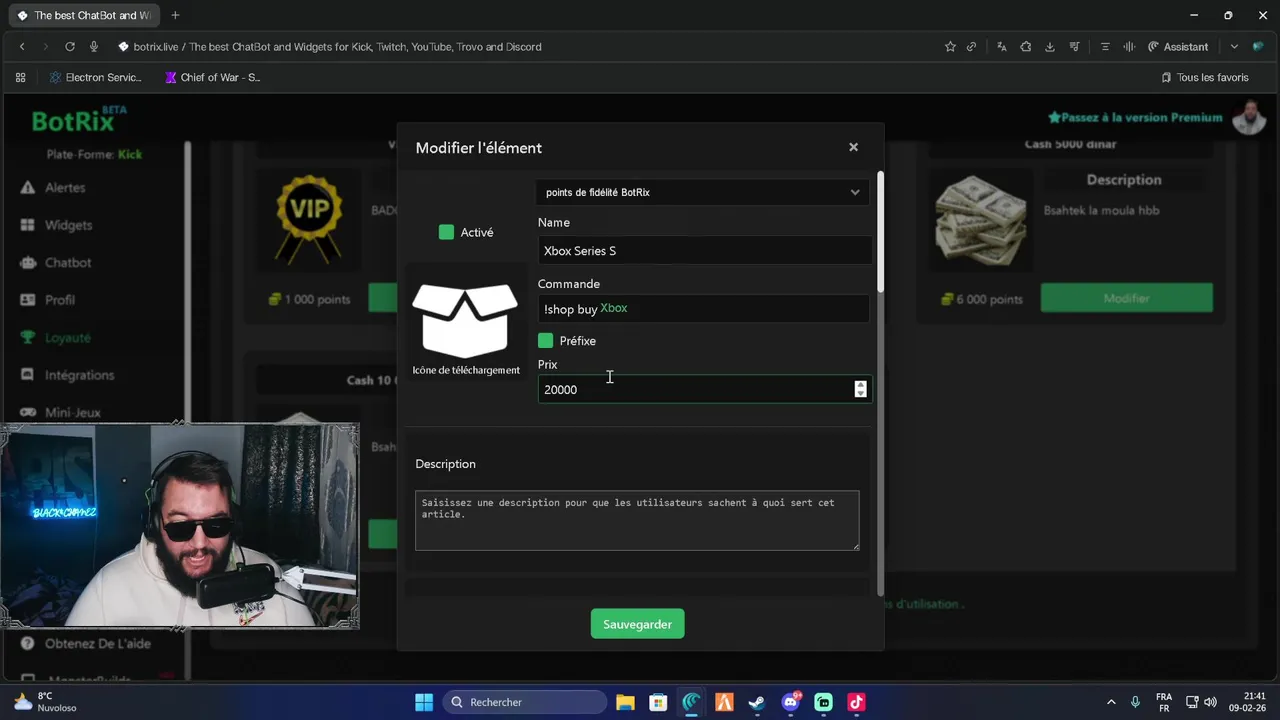Screen dimensions: 1280x720
Task: Open TikTok from taskbar
Action: pos(856,702)
